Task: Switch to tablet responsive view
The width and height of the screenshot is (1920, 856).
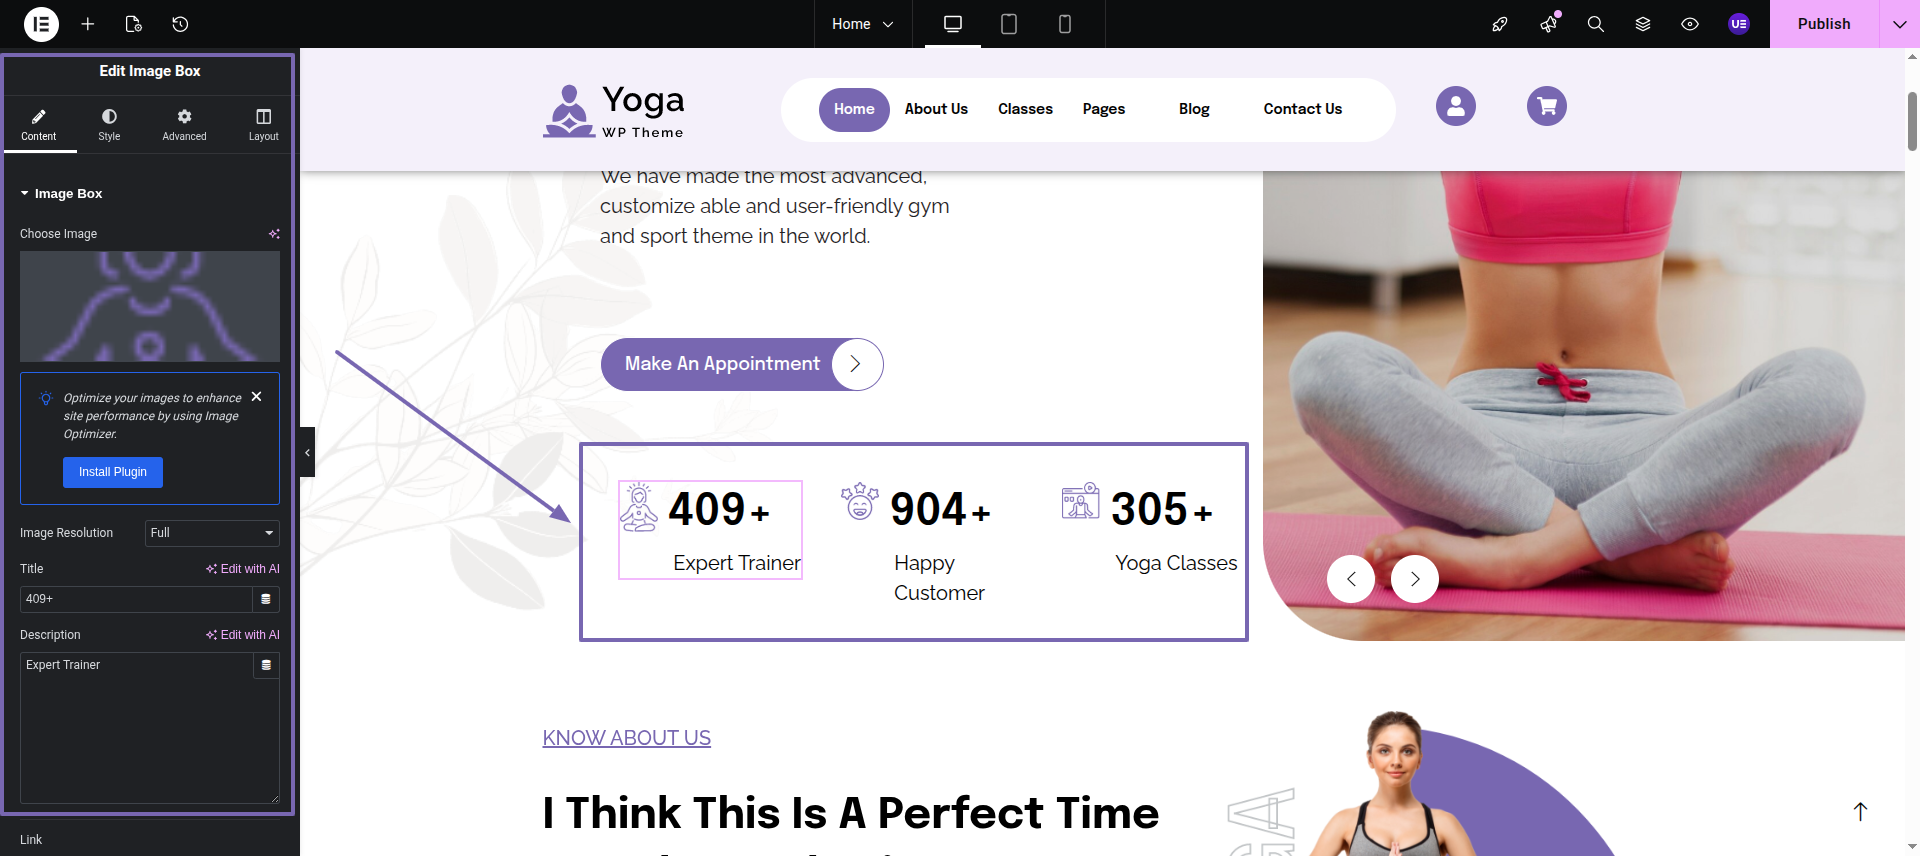Action: [1009, 24]
